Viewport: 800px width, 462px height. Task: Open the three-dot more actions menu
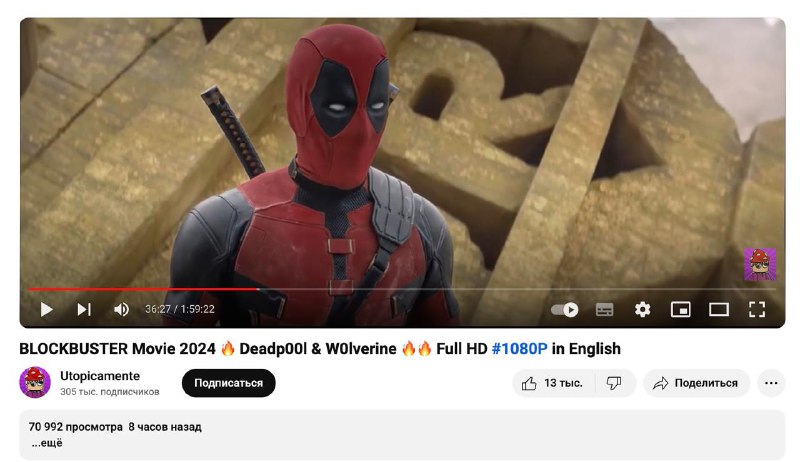[771, 383]
